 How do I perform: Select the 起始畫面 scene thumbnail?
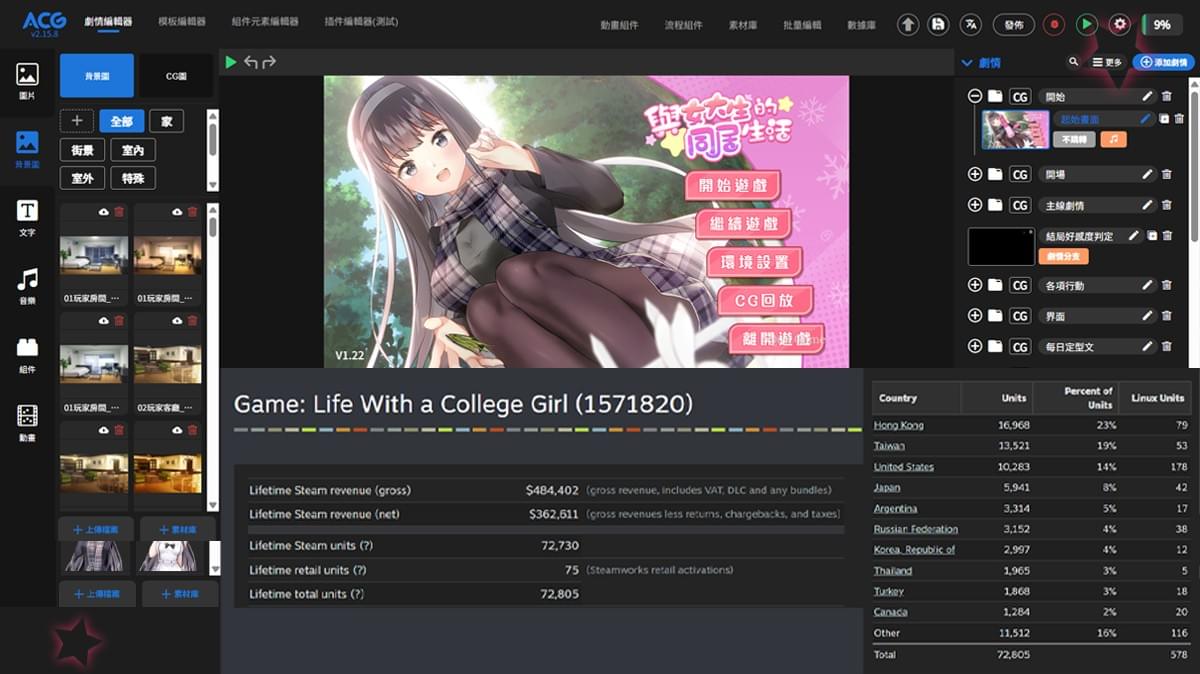coord(1015,129)
